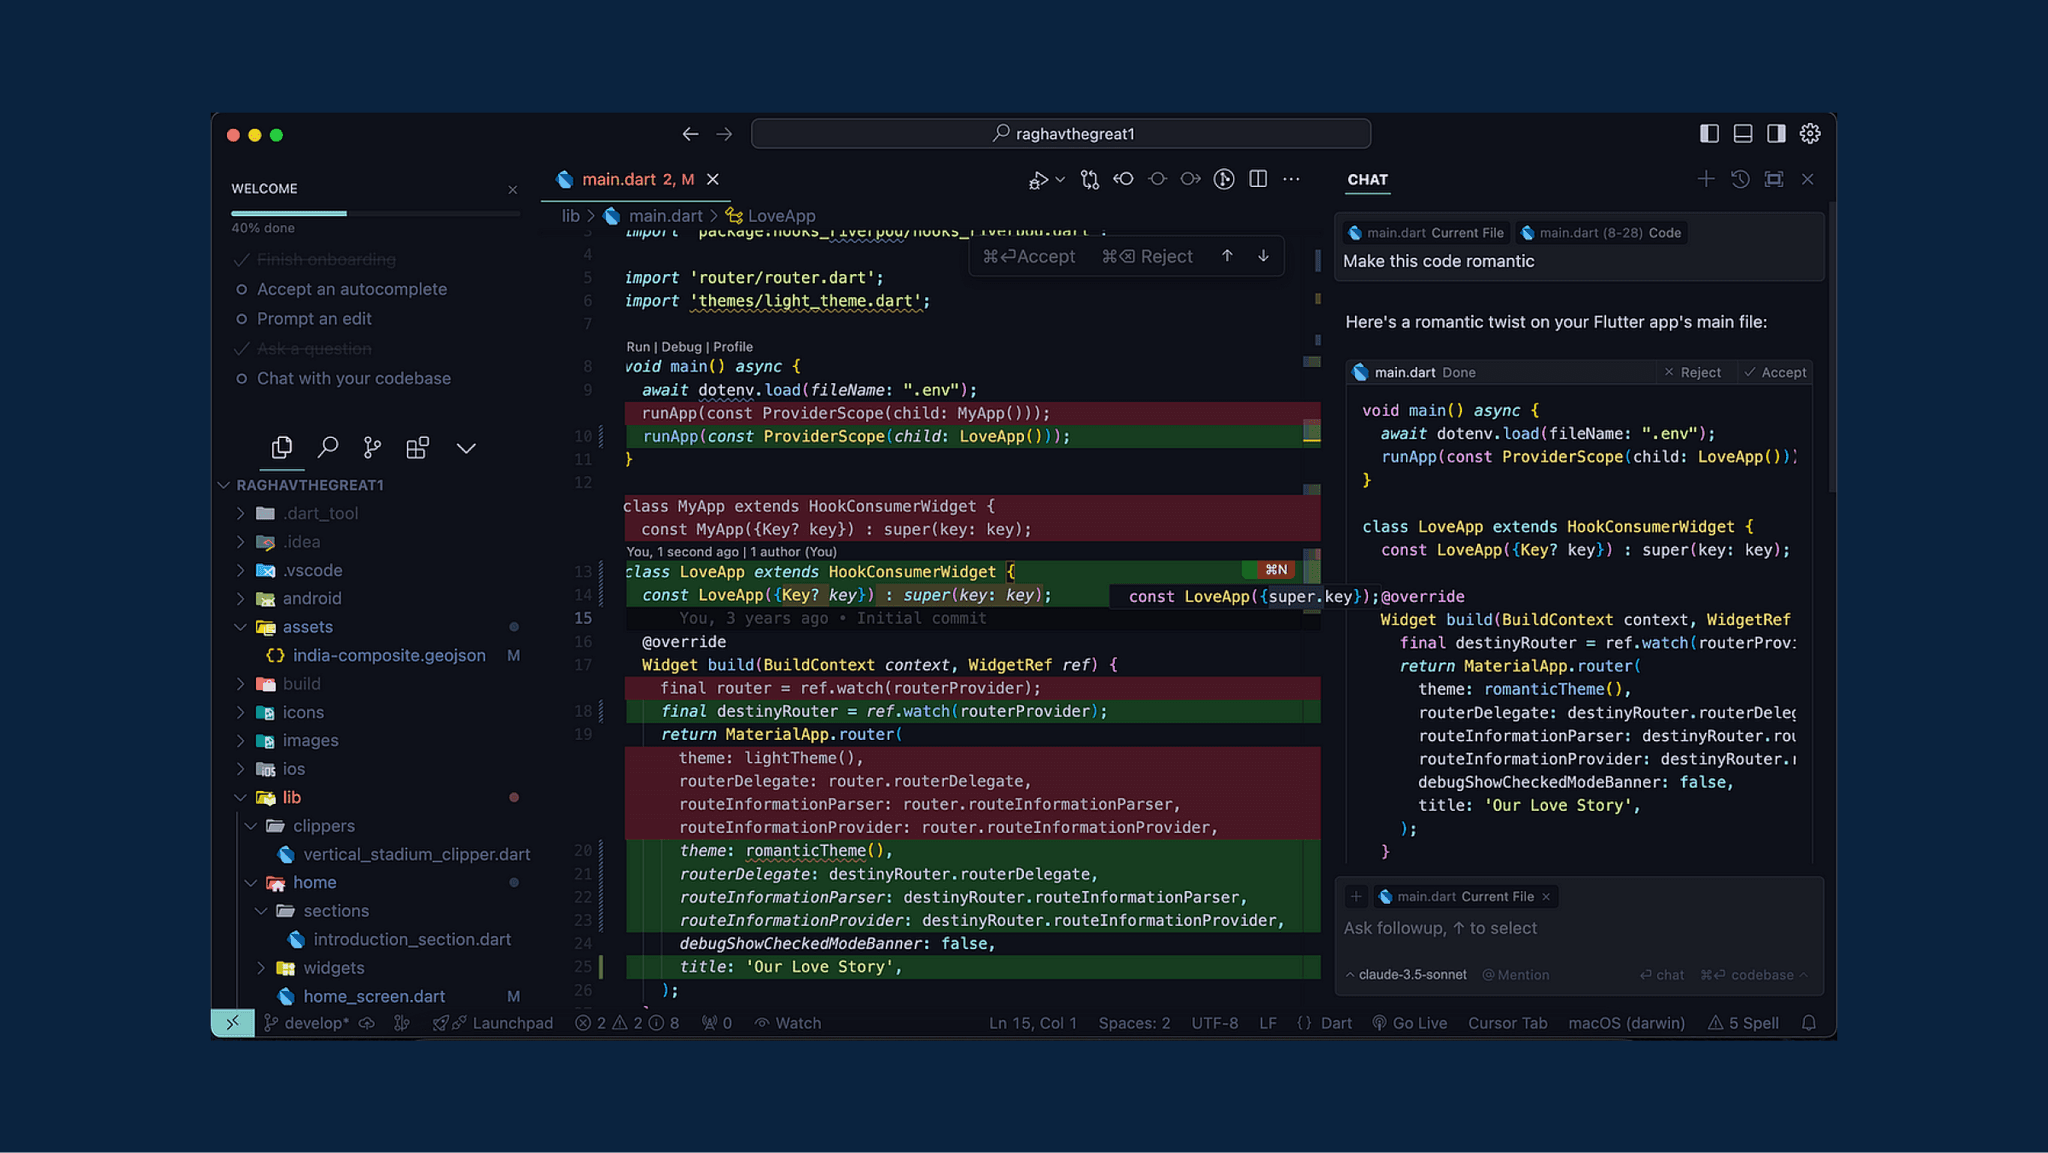Reject the main.dart chat code block

coord(1692,372)
